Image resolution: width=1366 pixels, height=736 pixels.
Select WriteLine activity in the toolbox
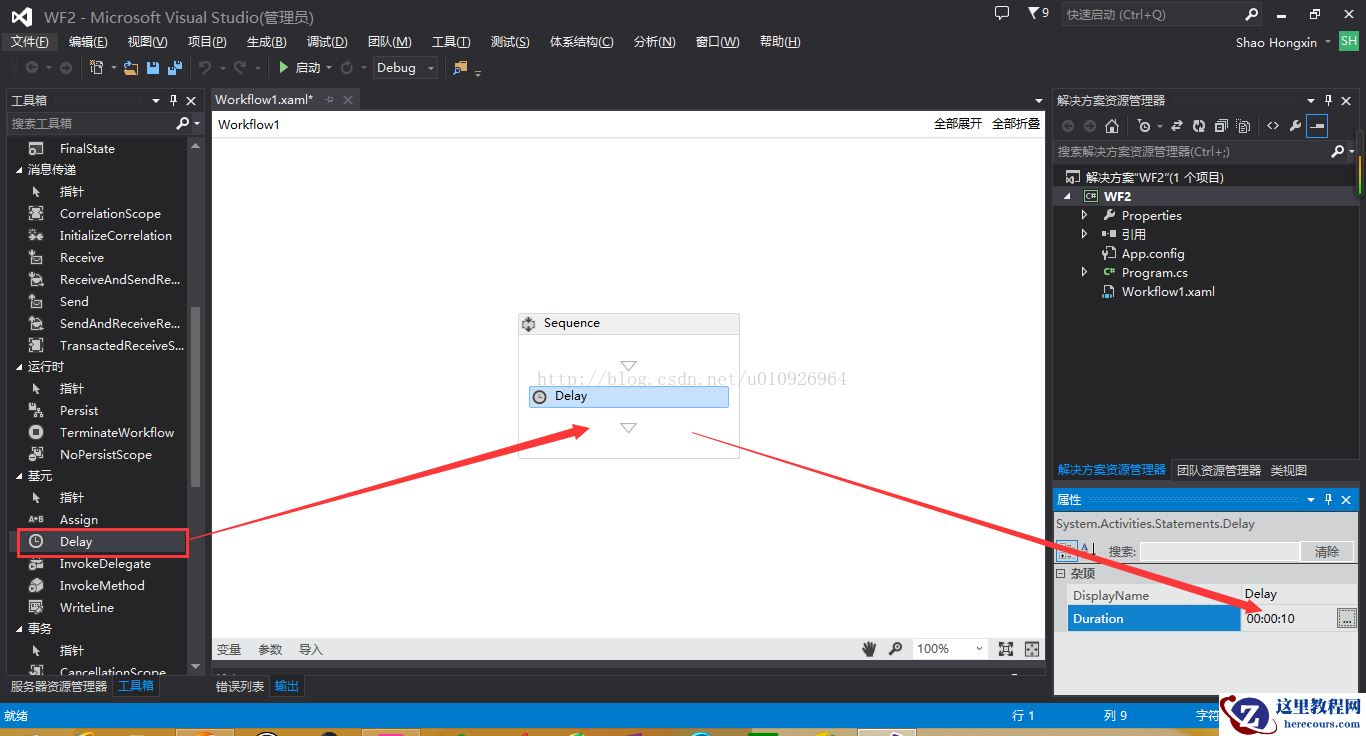pos(86,607)
